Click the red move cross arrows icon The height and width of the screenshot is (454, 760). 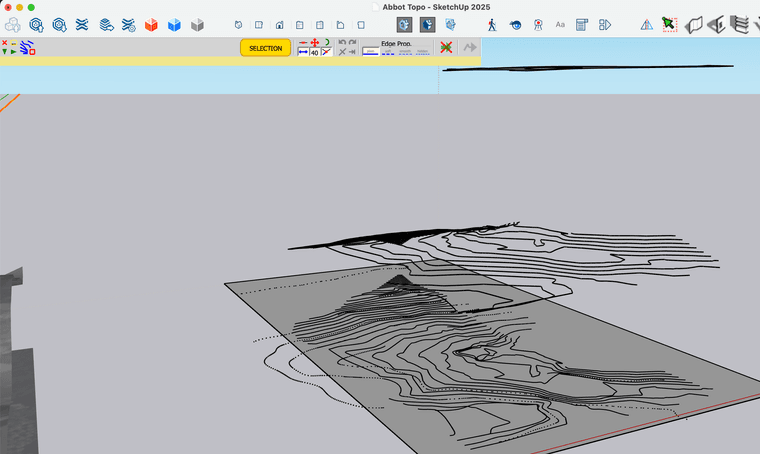[315, 43]
